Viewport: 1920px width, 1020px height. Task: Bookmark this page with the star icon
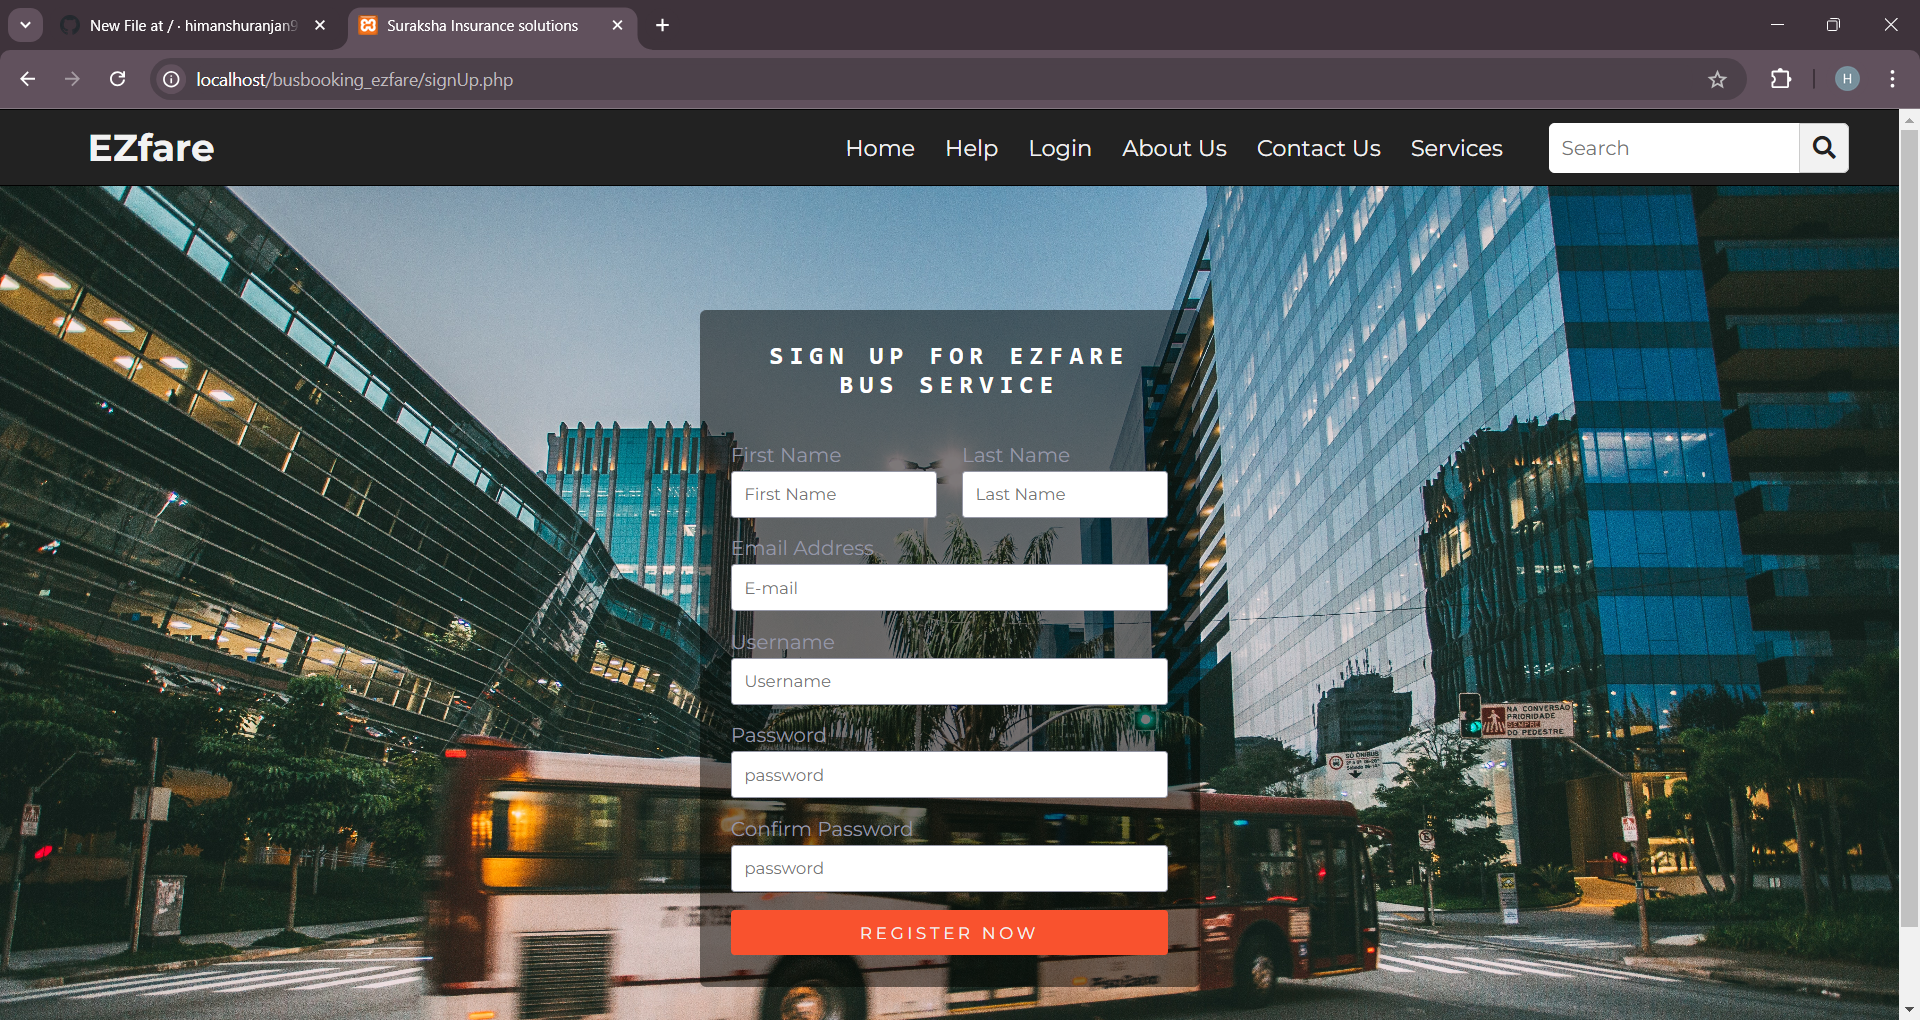[1717, 80]
